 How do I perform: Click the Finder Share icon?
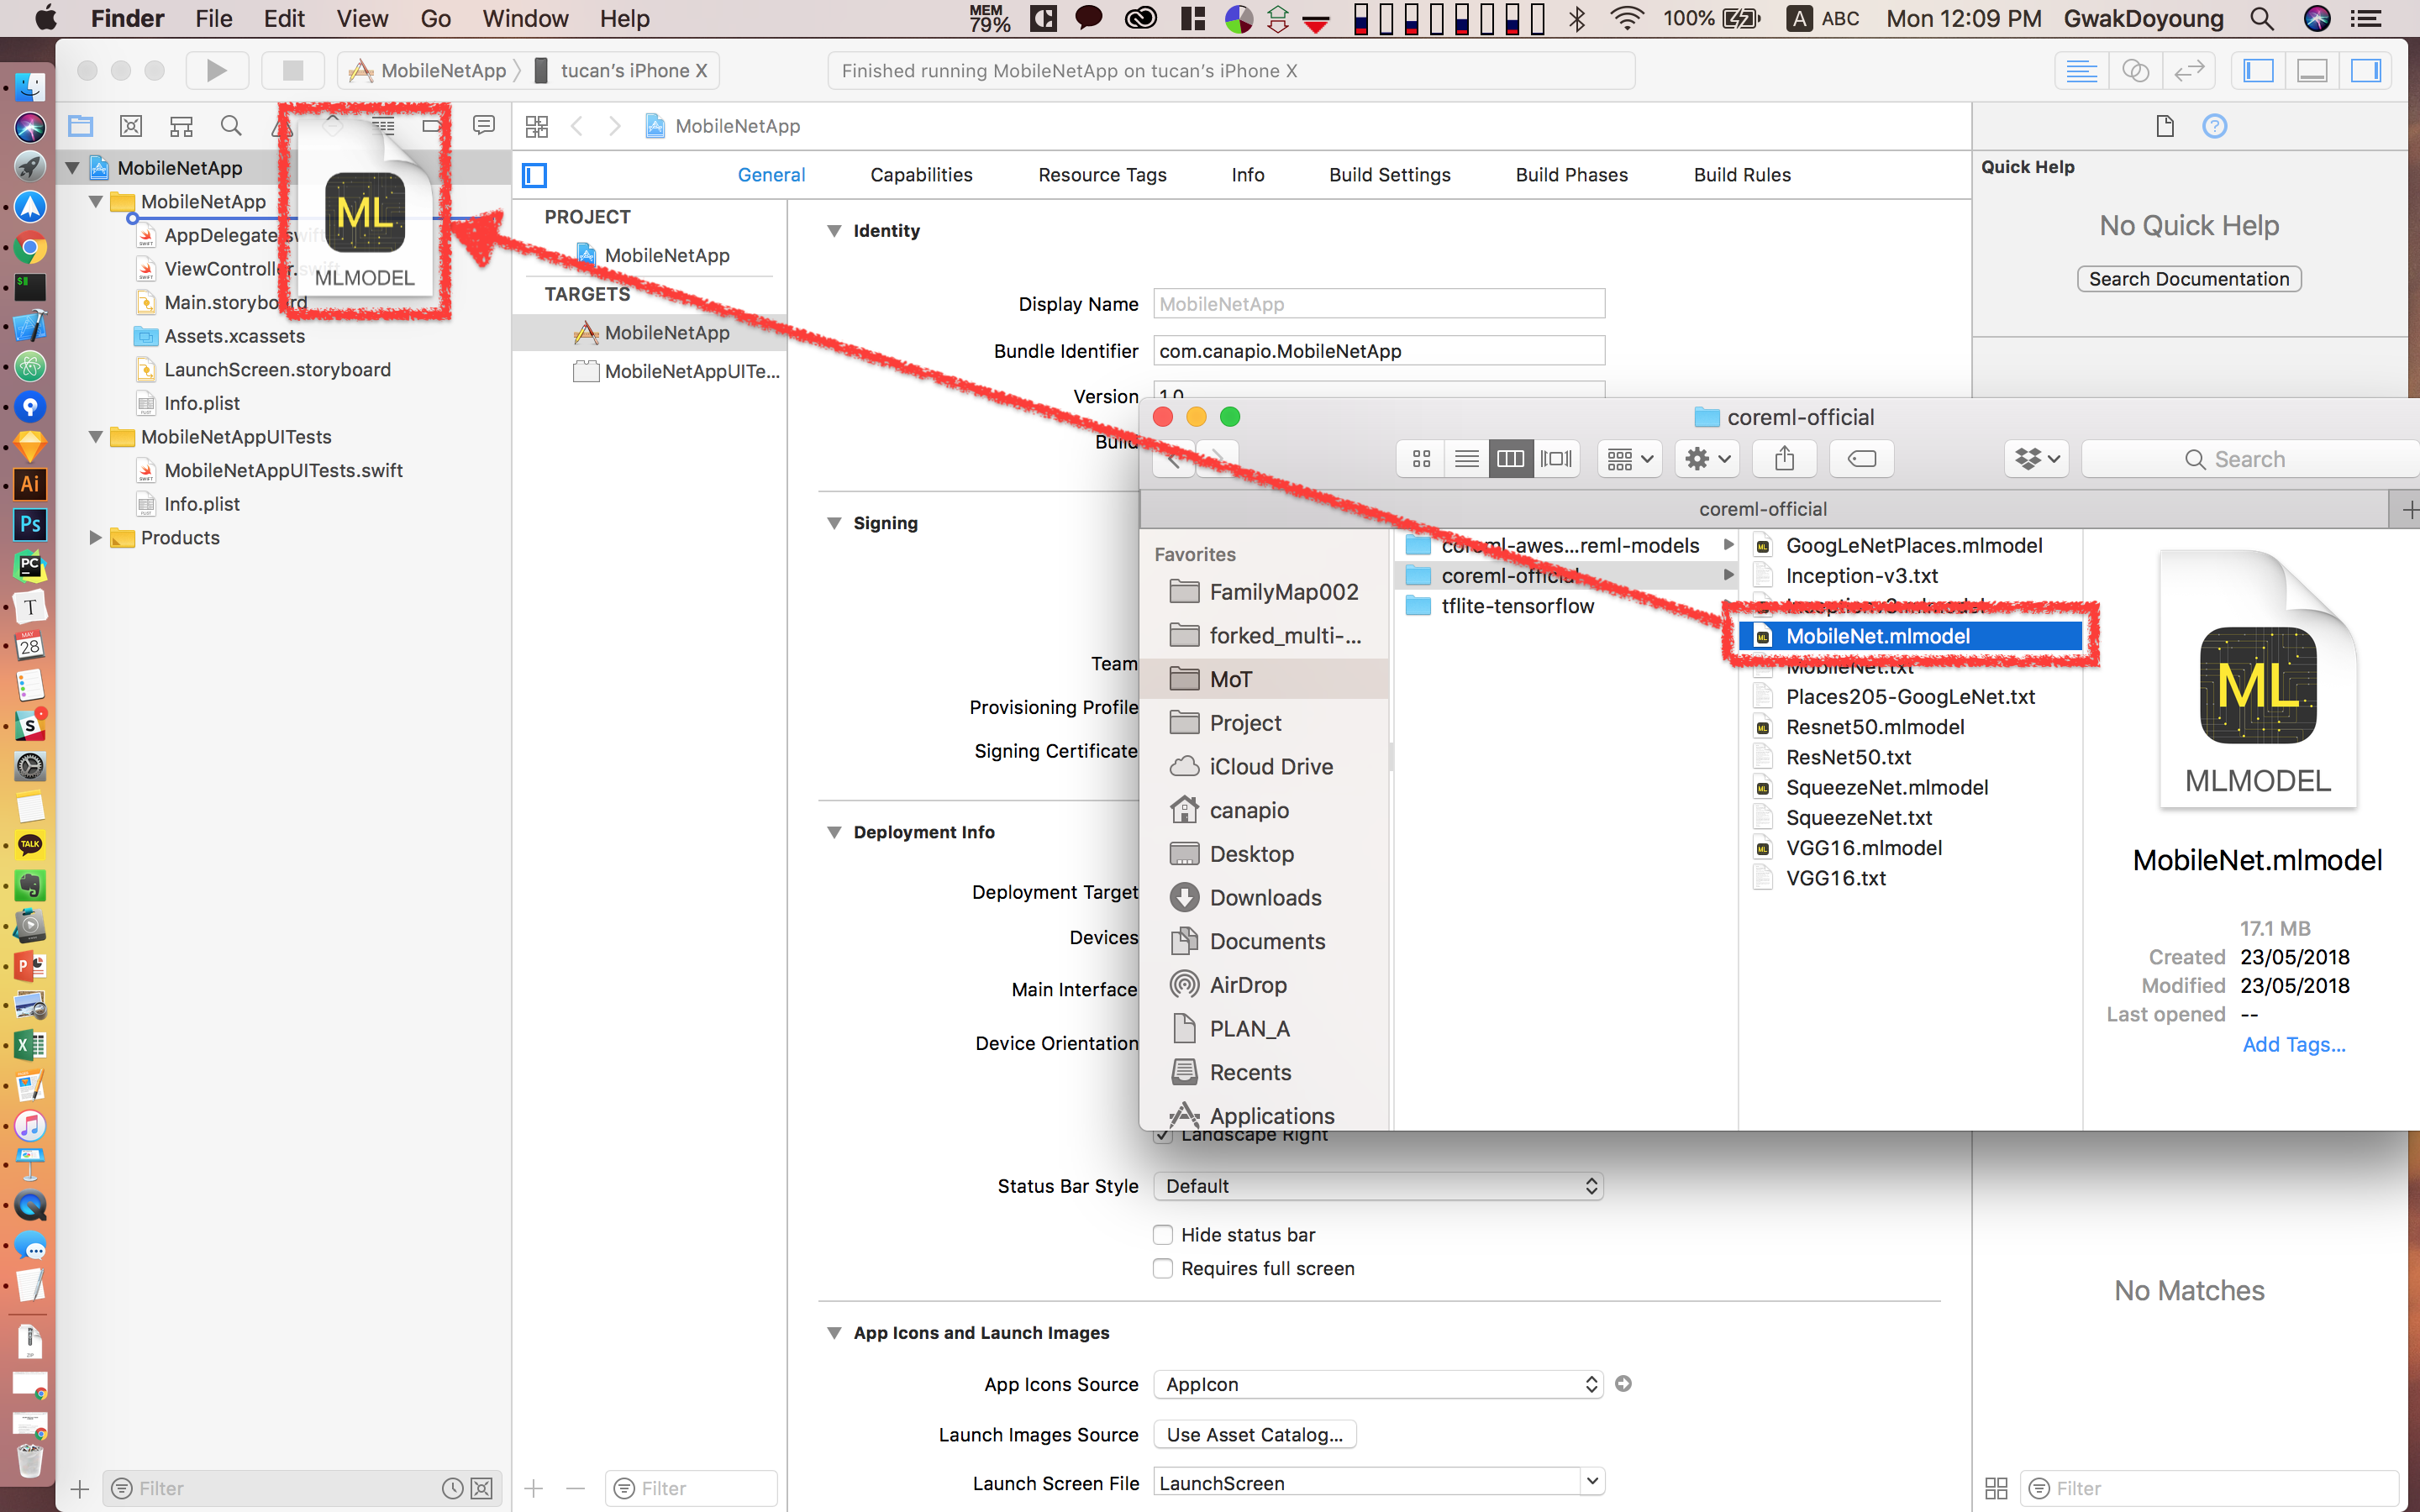coord(1784,459)
